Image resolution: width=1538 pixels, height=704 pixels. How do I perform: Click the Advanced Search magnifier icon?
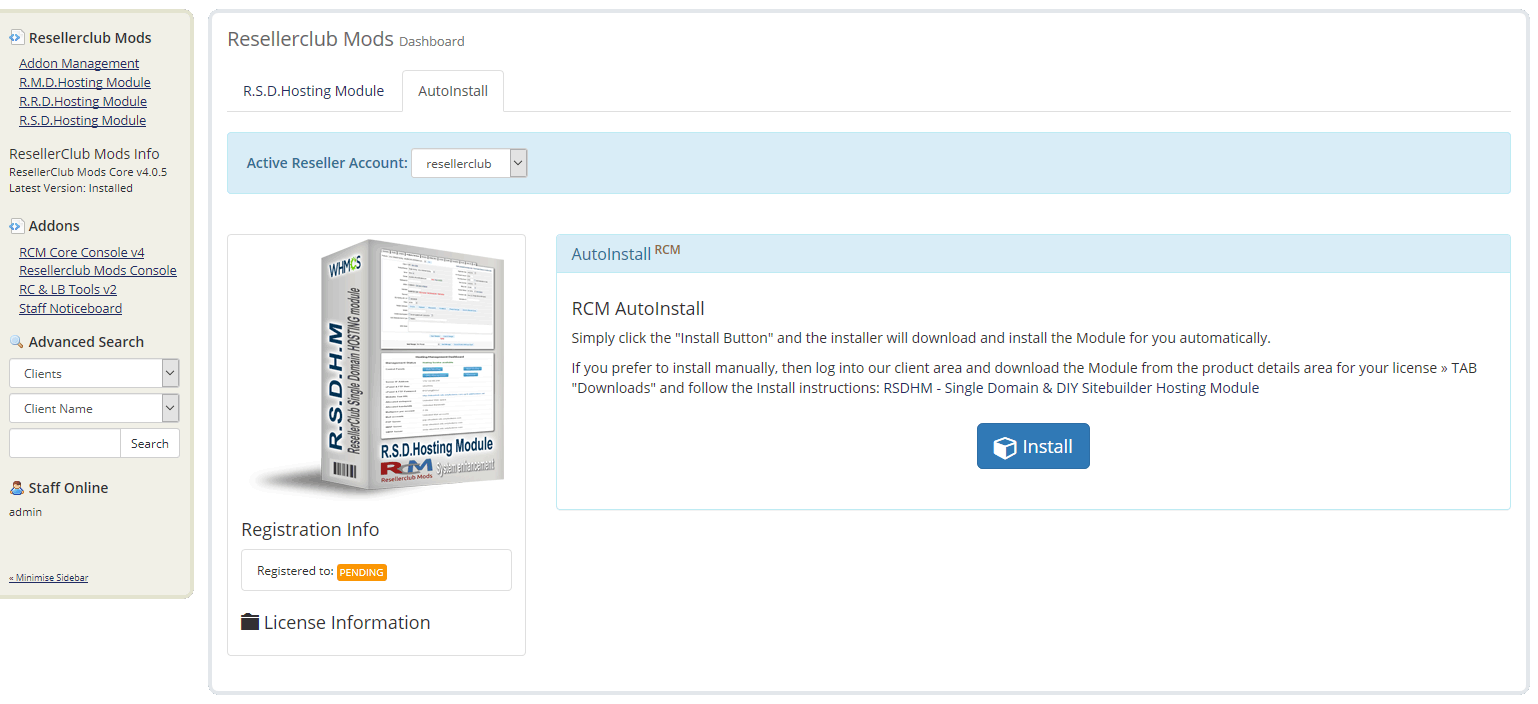(16, 342)
